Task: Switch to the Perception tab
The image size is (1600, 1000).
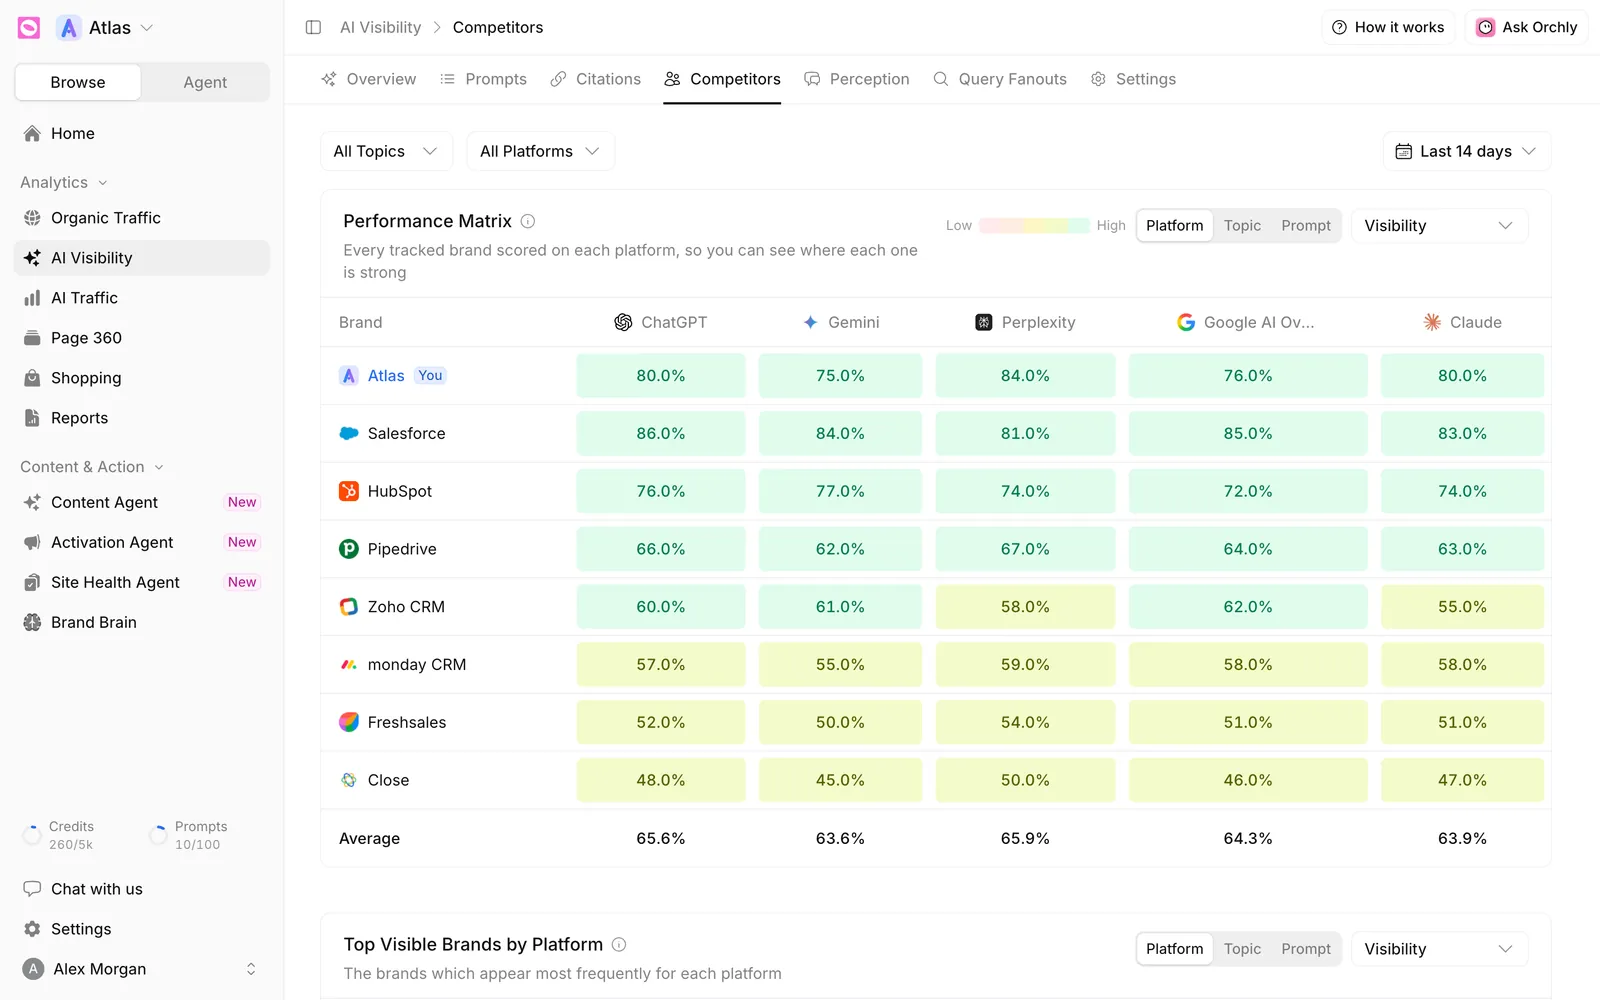Action: 857,79
